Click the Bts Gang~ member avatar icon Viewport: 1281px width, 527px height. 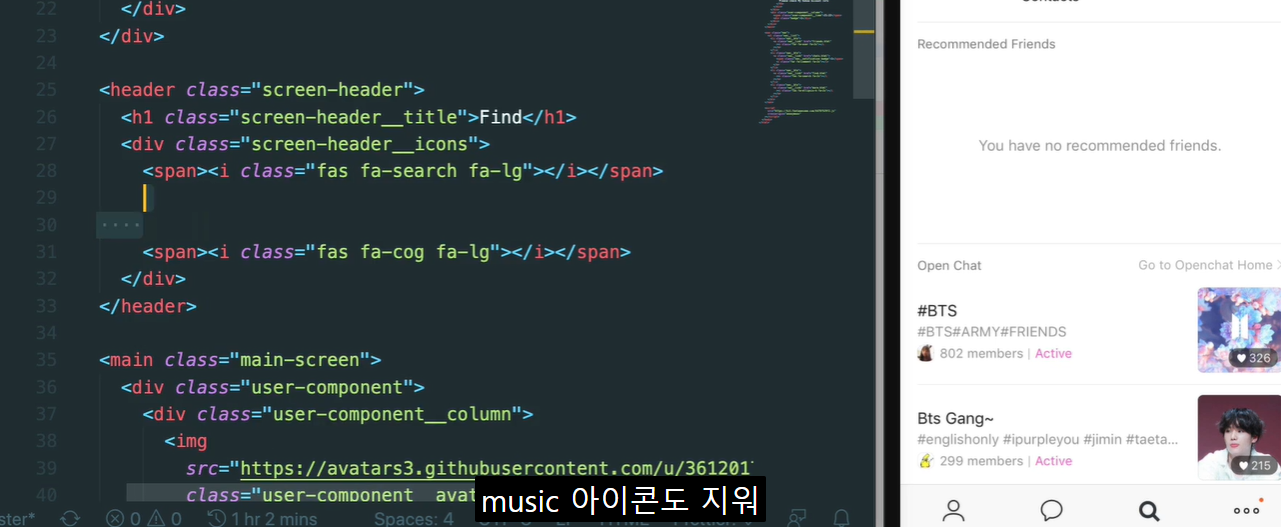[x=926, y=461]
